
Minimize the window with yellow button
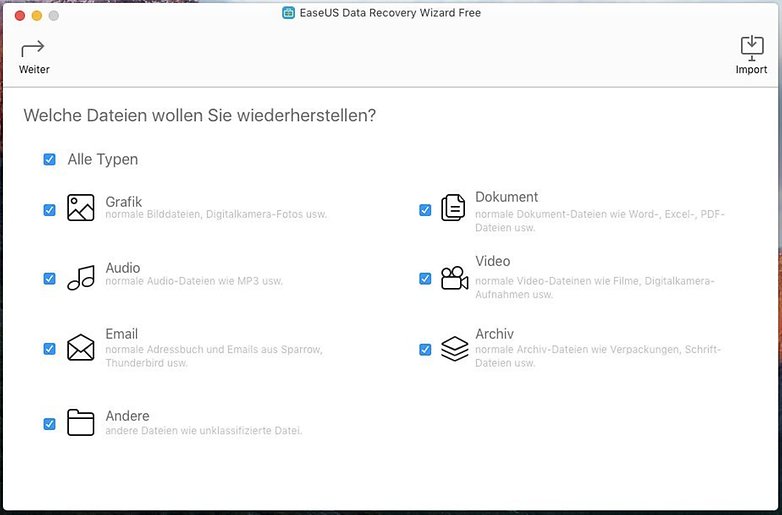(x=37, y=16)
